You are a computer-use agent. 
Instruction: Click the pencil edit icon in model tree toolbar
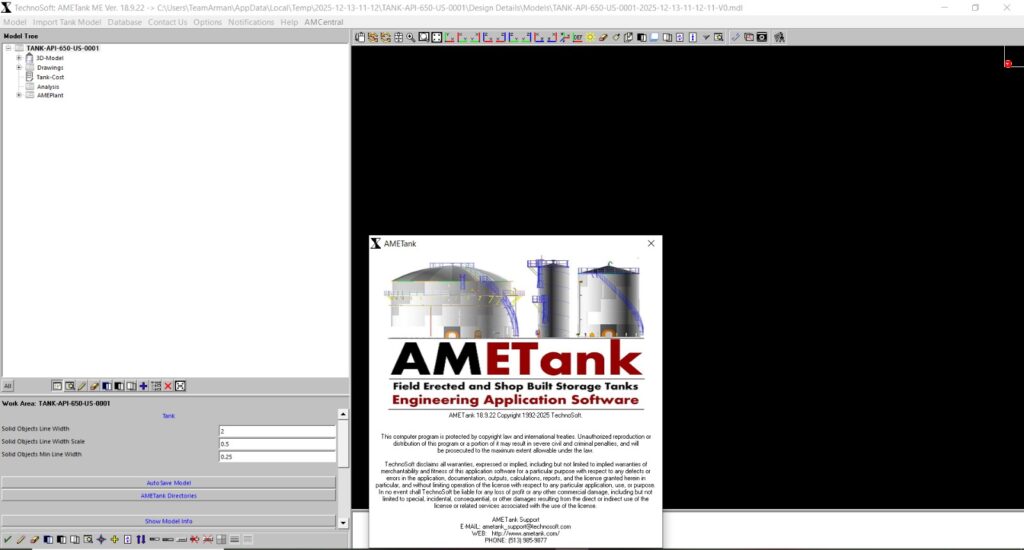pos(82,386)
